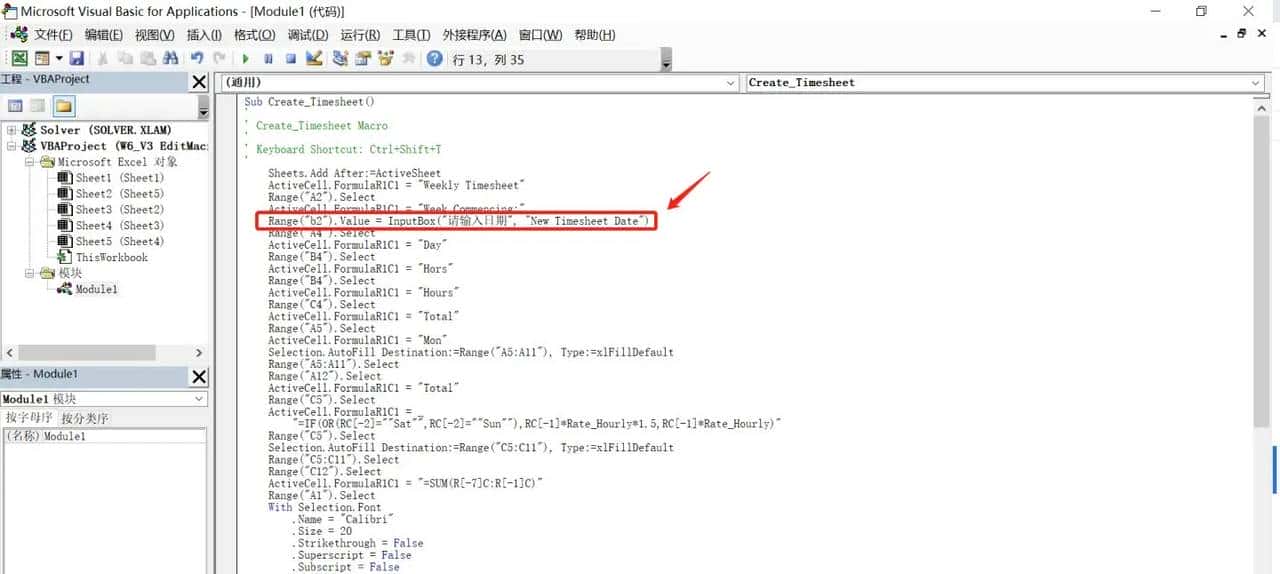Click the Undo arrow icon
This screenshot has height=574, width=1280.
click(197, 59)
